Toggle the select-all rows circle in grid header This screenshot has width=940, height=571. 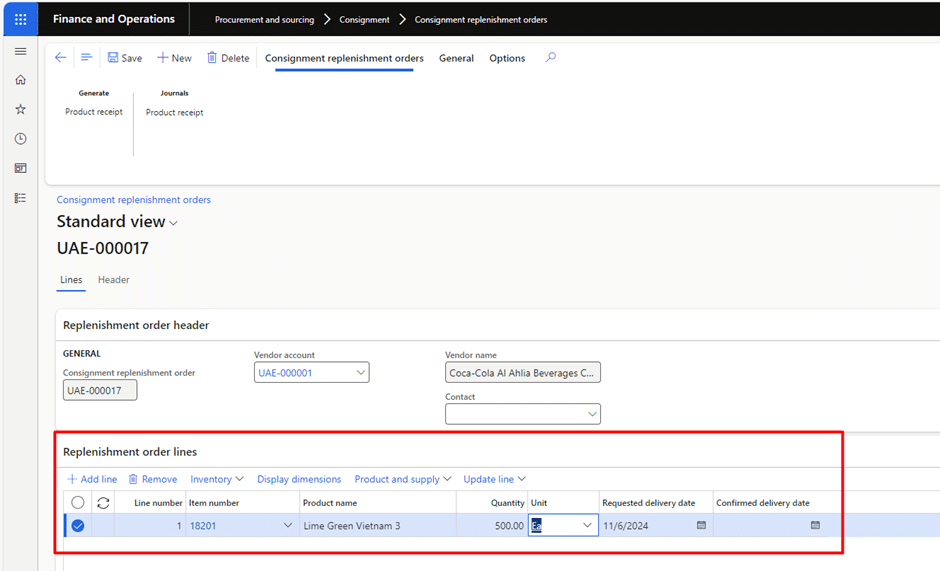pos(78,503)
